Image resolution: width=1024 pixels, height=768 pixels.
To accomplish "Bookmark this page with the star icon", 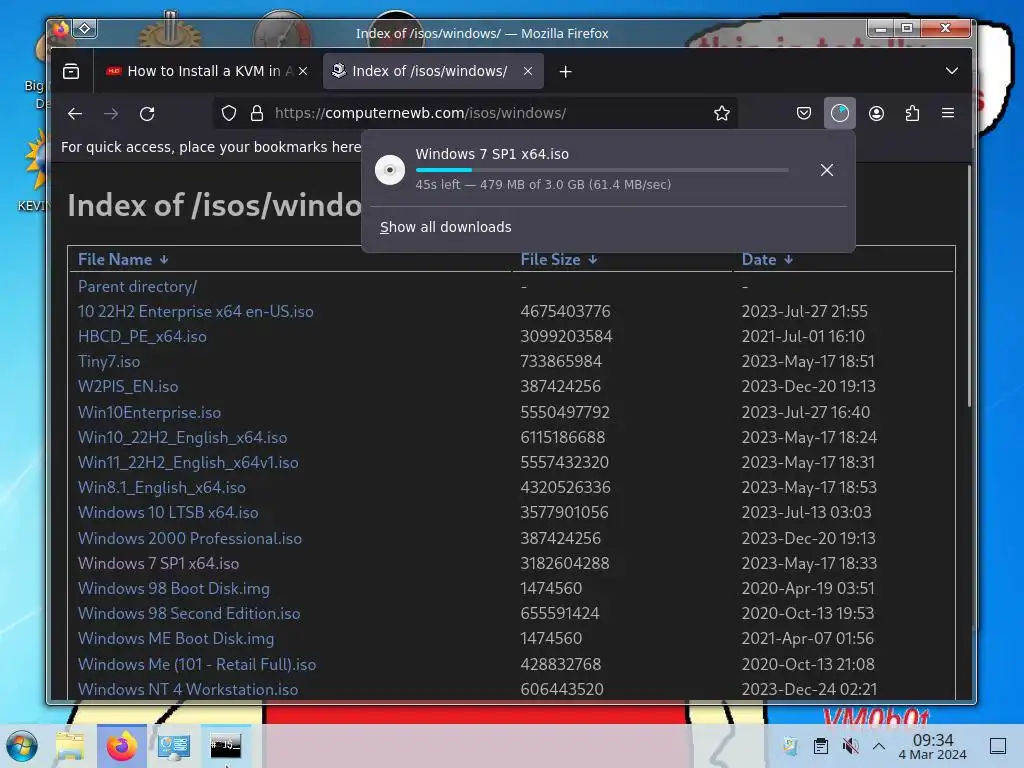I will (x=722, y=113).
